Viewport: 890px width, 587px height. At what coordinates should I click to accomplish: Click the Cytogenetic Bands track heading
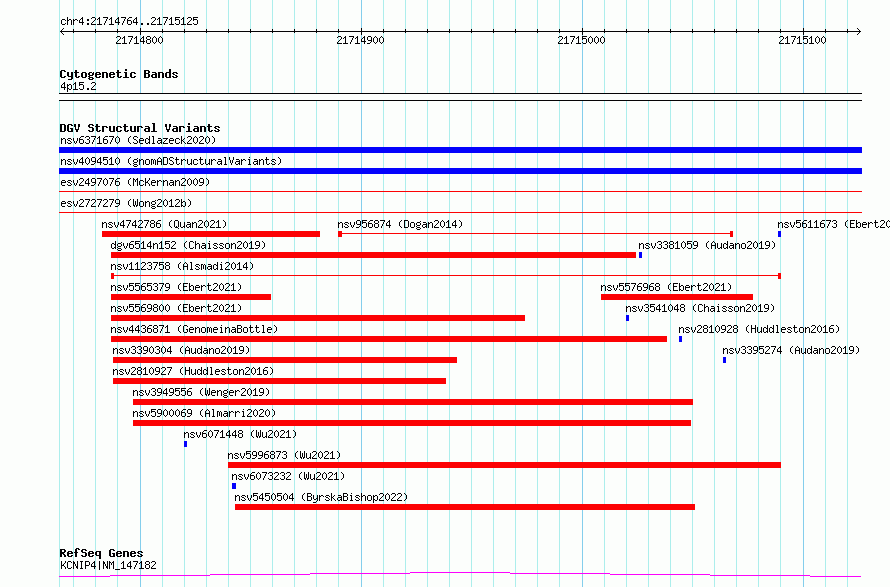pos(119,74)
